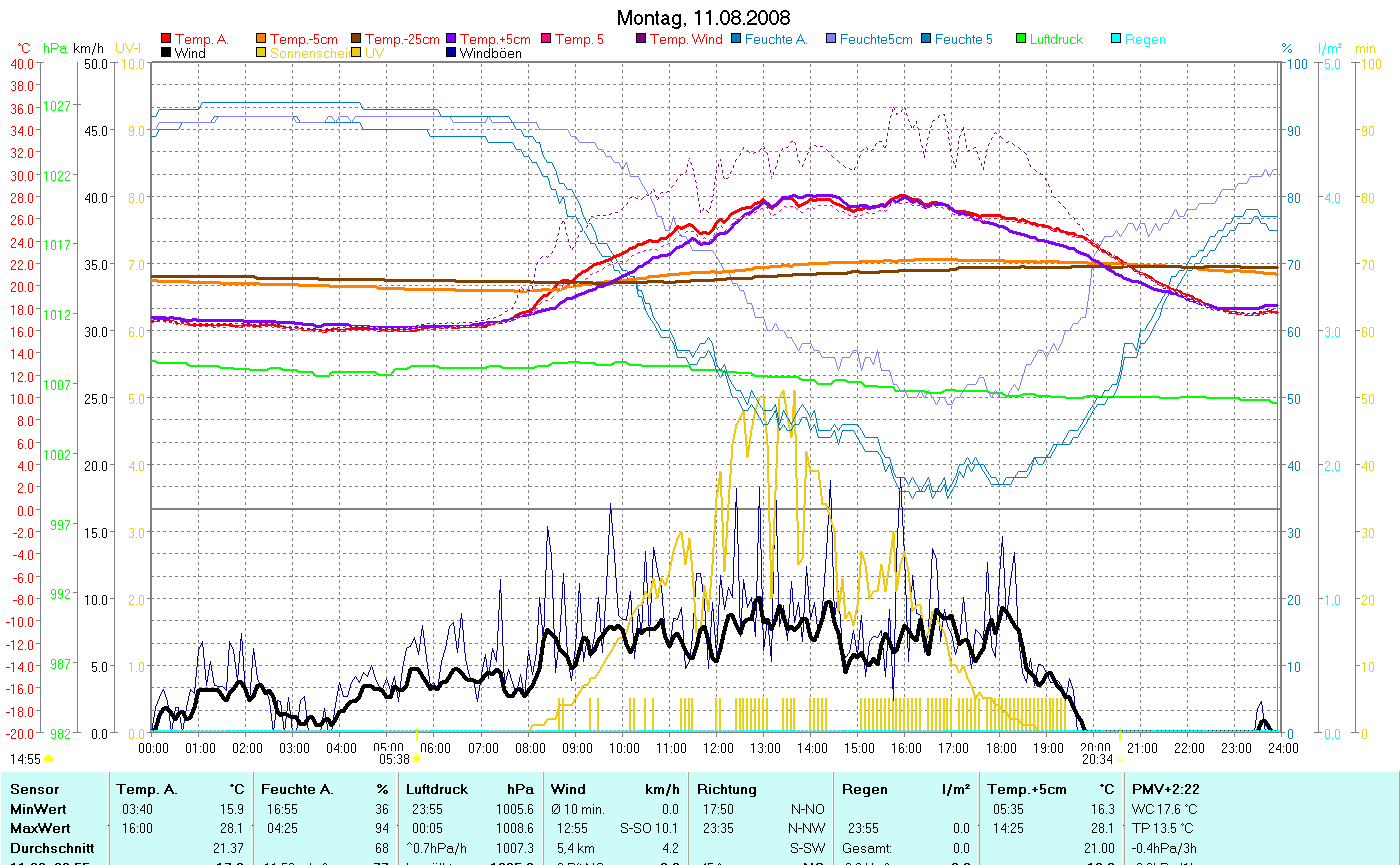Click the black Wind legend square
The image size is (1400, 865).
point(166,53)
